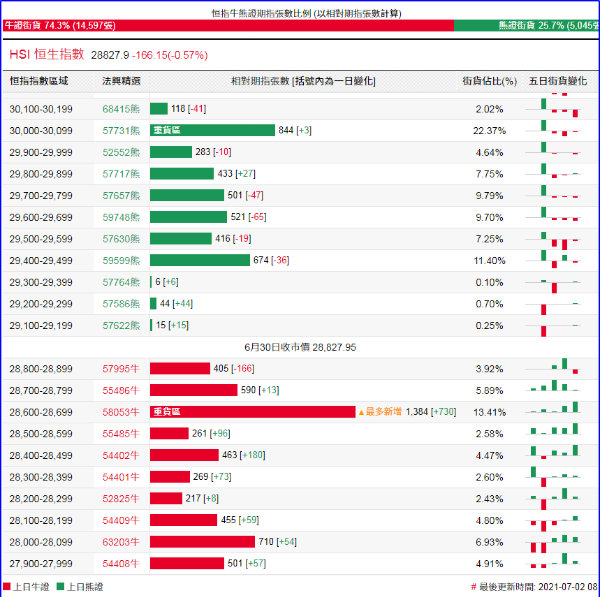Click the range 29,400-29,499

(41, 261)
